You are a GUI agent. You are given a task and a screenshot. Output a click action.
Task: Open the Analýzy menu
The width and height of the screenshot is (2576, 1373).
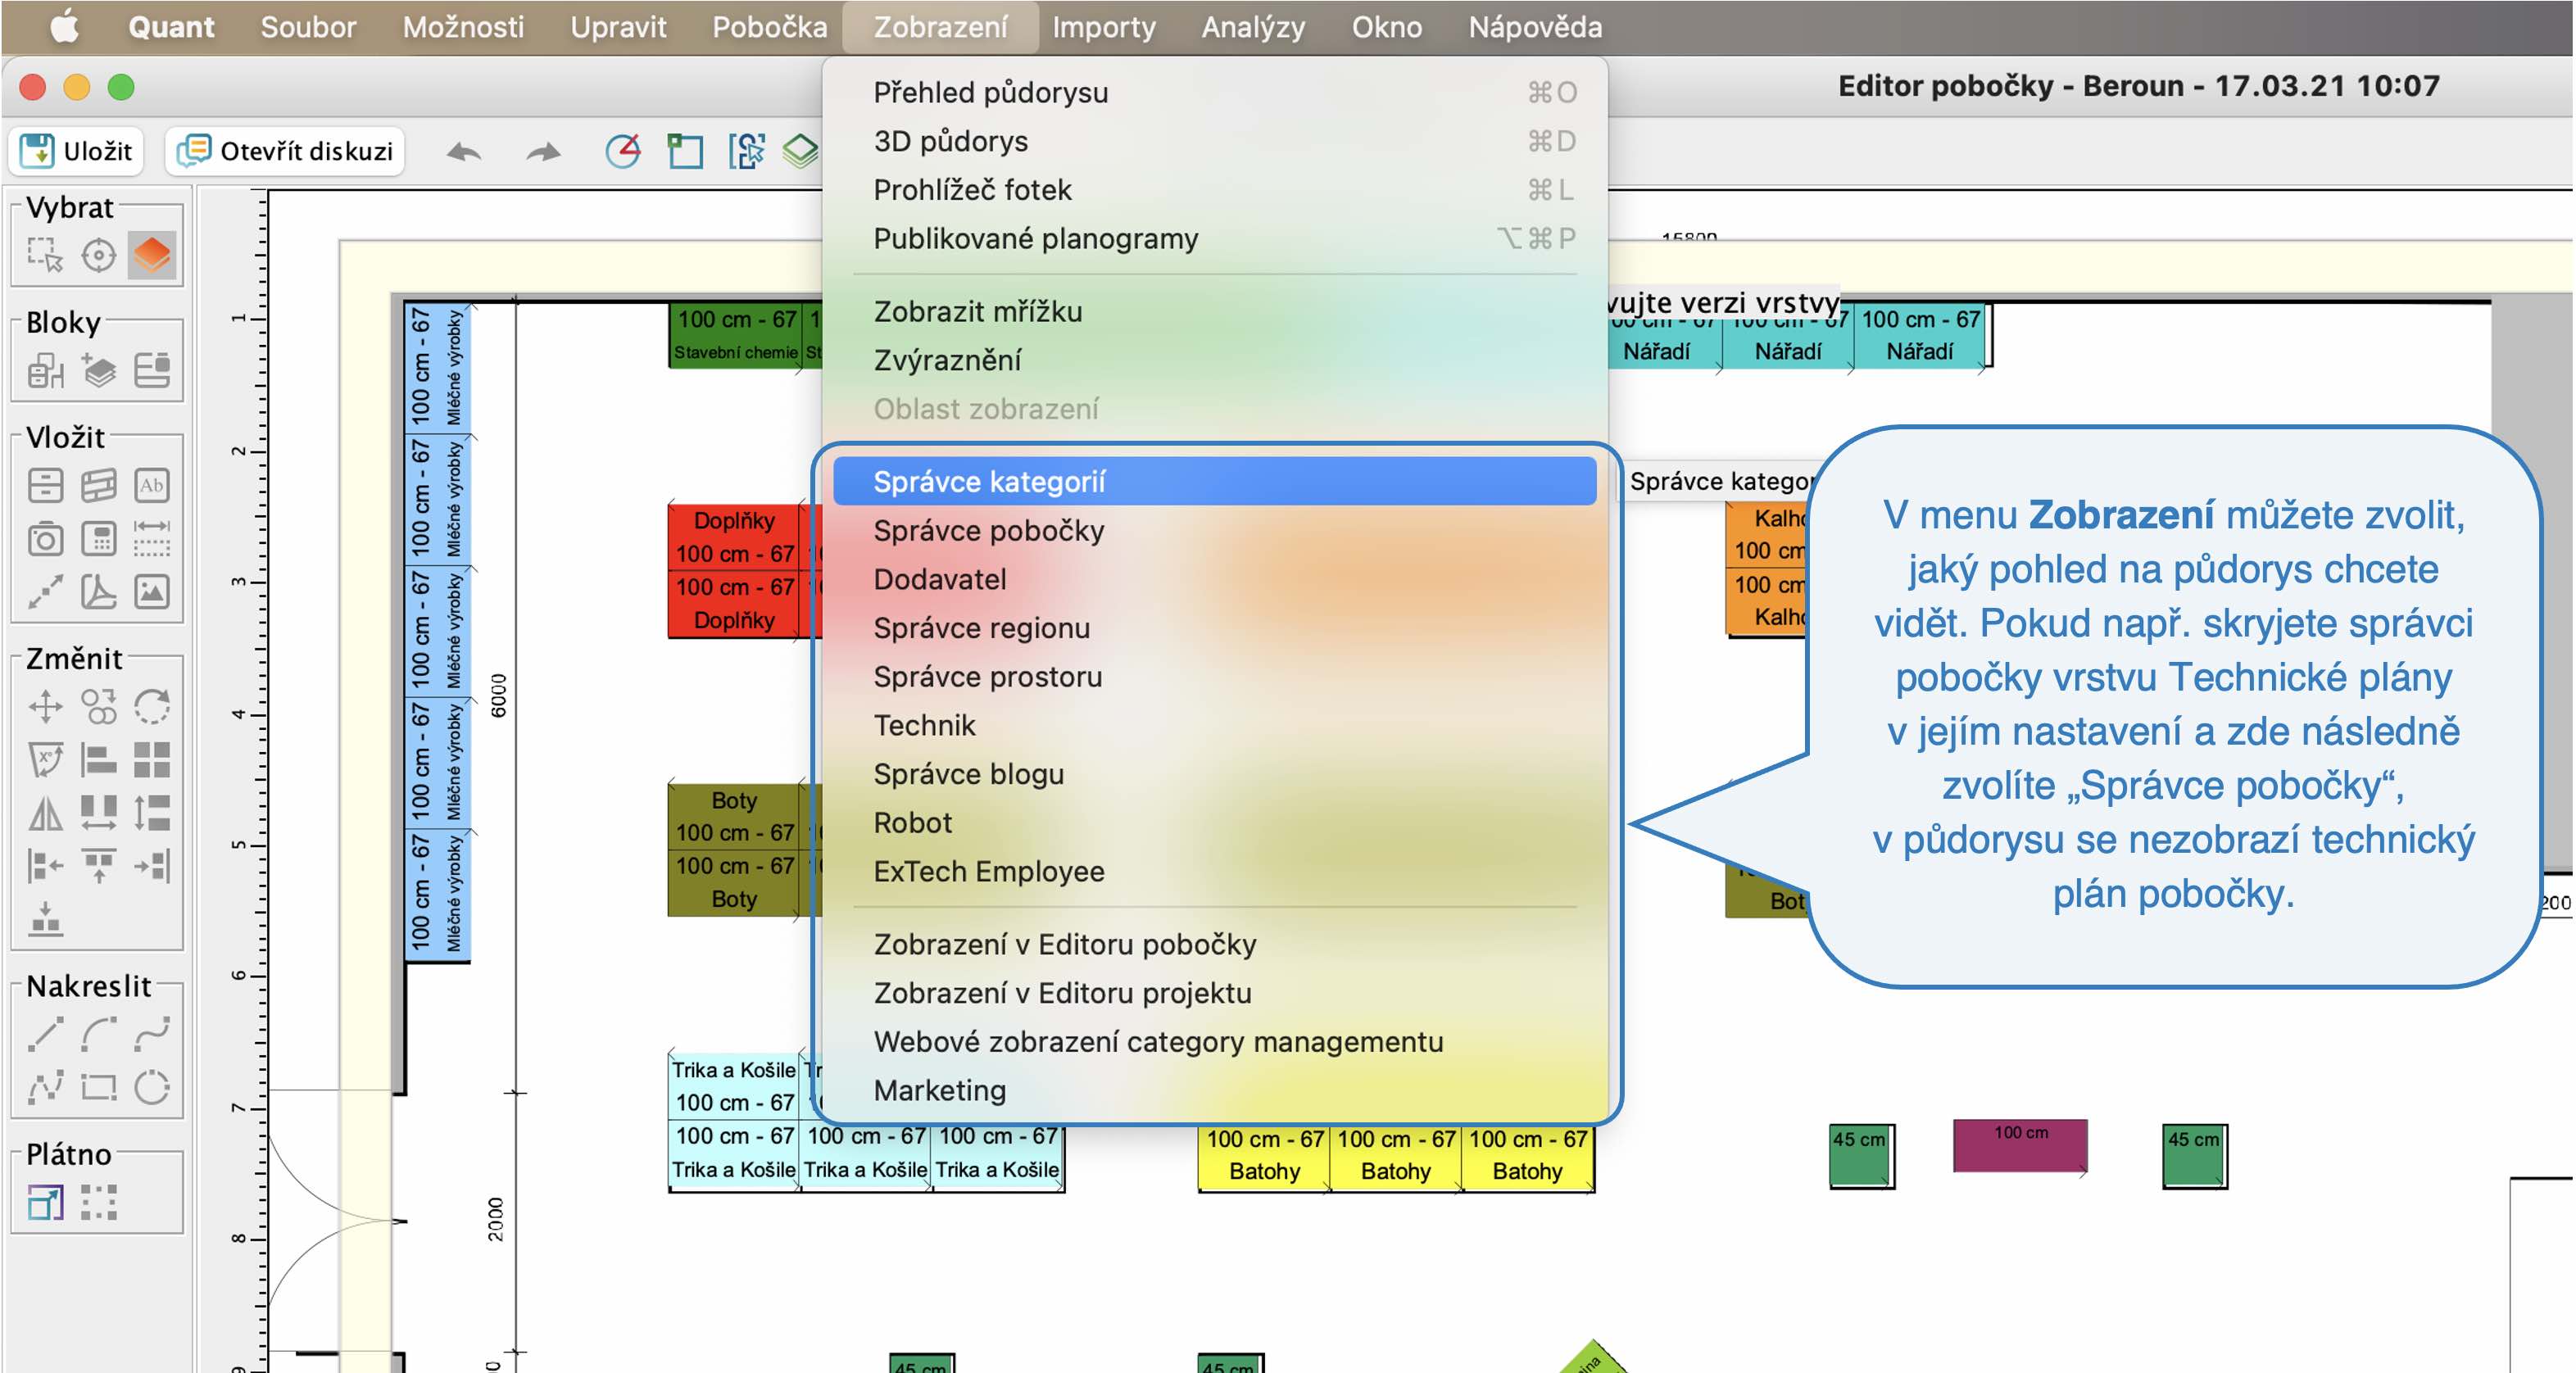pos(1253,27)
